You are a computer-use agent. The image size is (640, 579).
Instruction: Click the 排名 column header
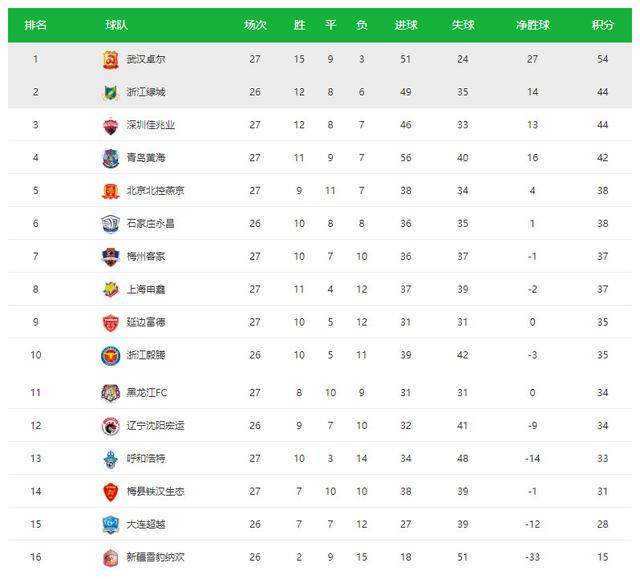pos(36,25)
